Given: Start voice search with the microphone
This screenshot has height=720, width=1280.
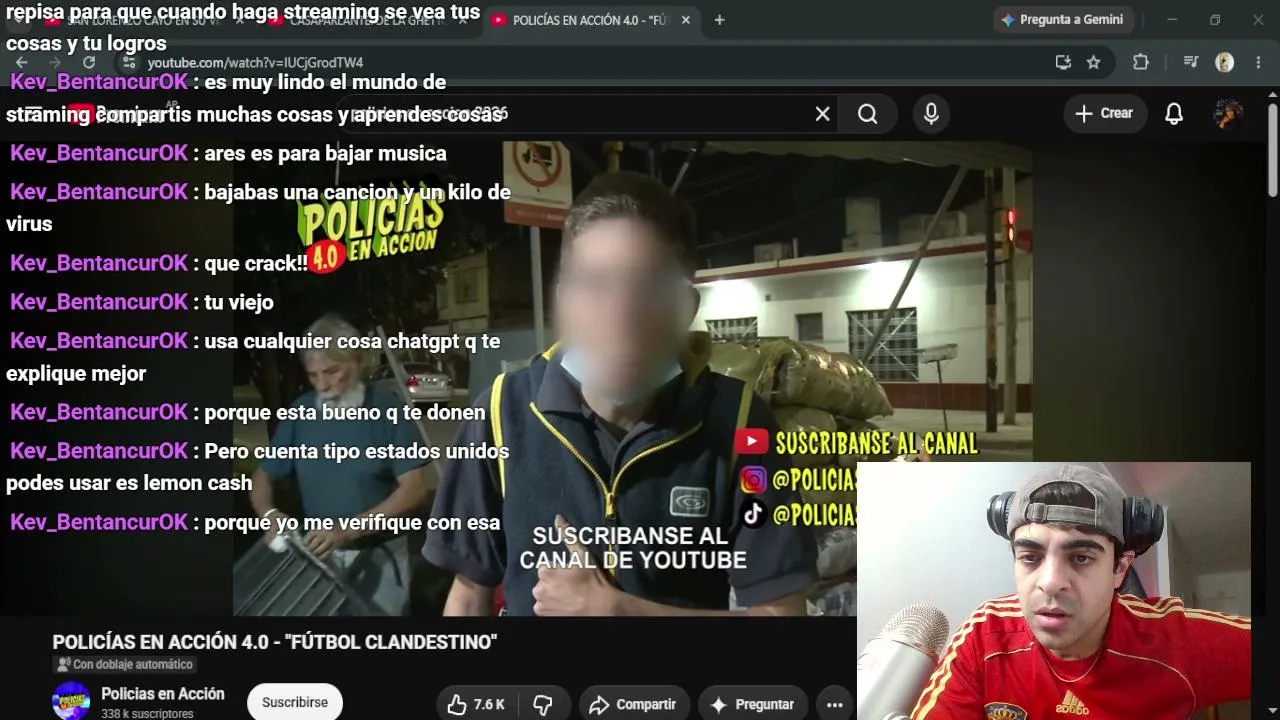Looking at the screenshot, I should point(931,114).
